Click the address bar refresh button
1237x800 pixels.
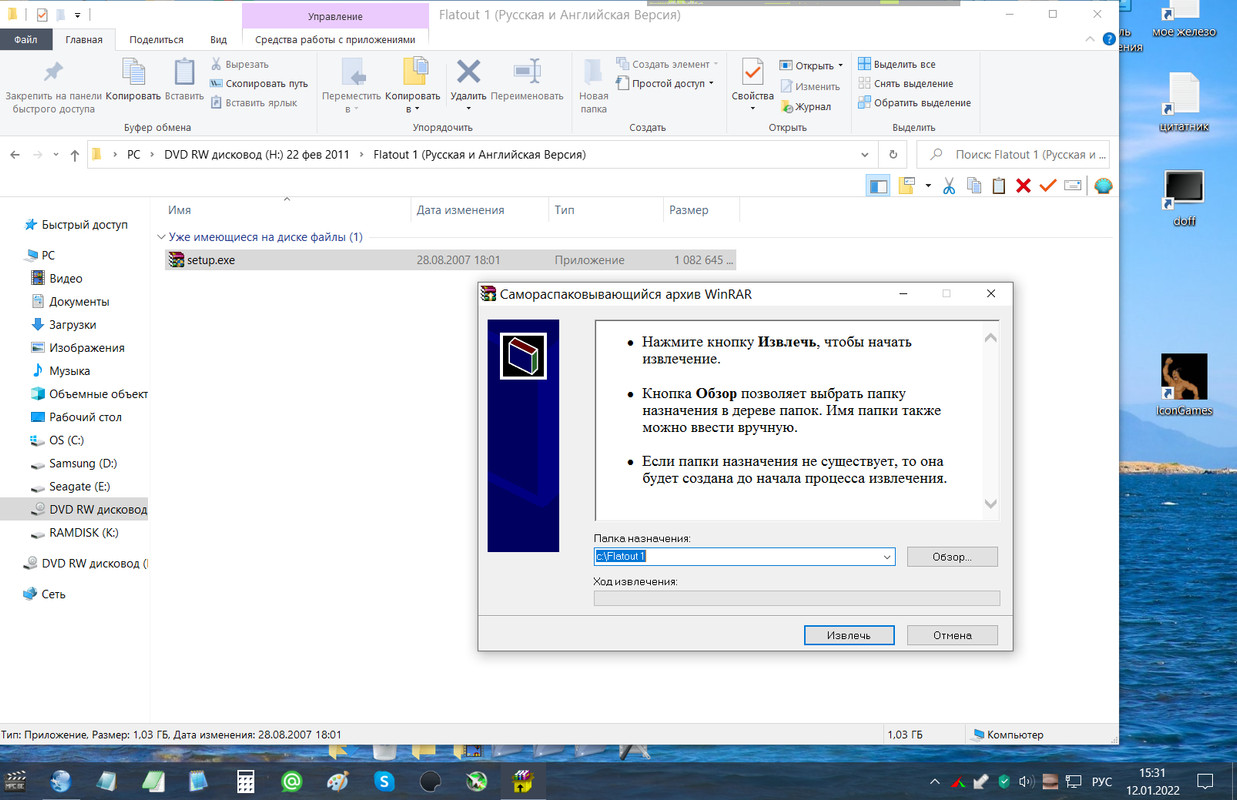(x=893, y=155)
